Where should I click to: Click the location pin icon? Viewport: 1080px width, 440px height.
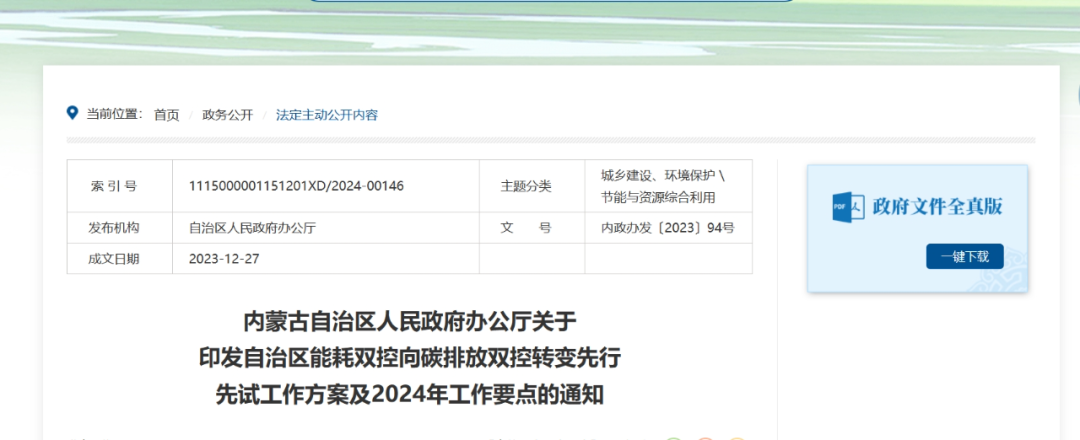pos(72,113)
